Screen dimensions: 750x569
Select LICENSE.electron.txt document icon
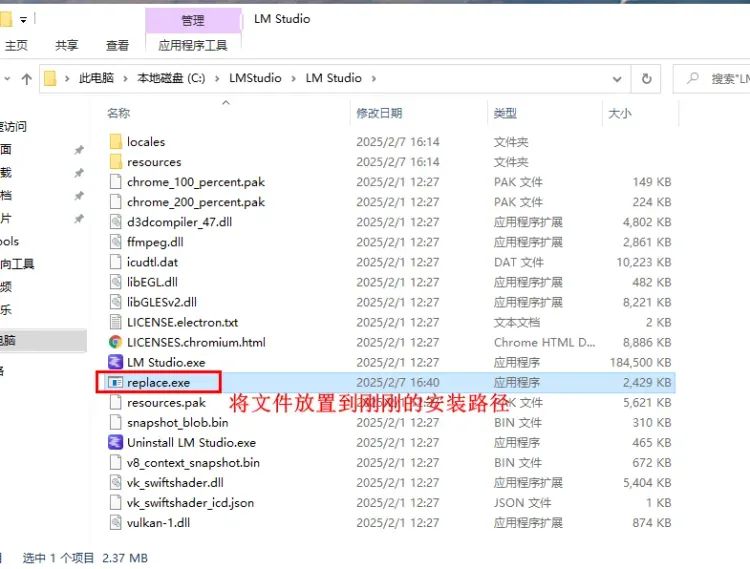(x=115, y=322)
